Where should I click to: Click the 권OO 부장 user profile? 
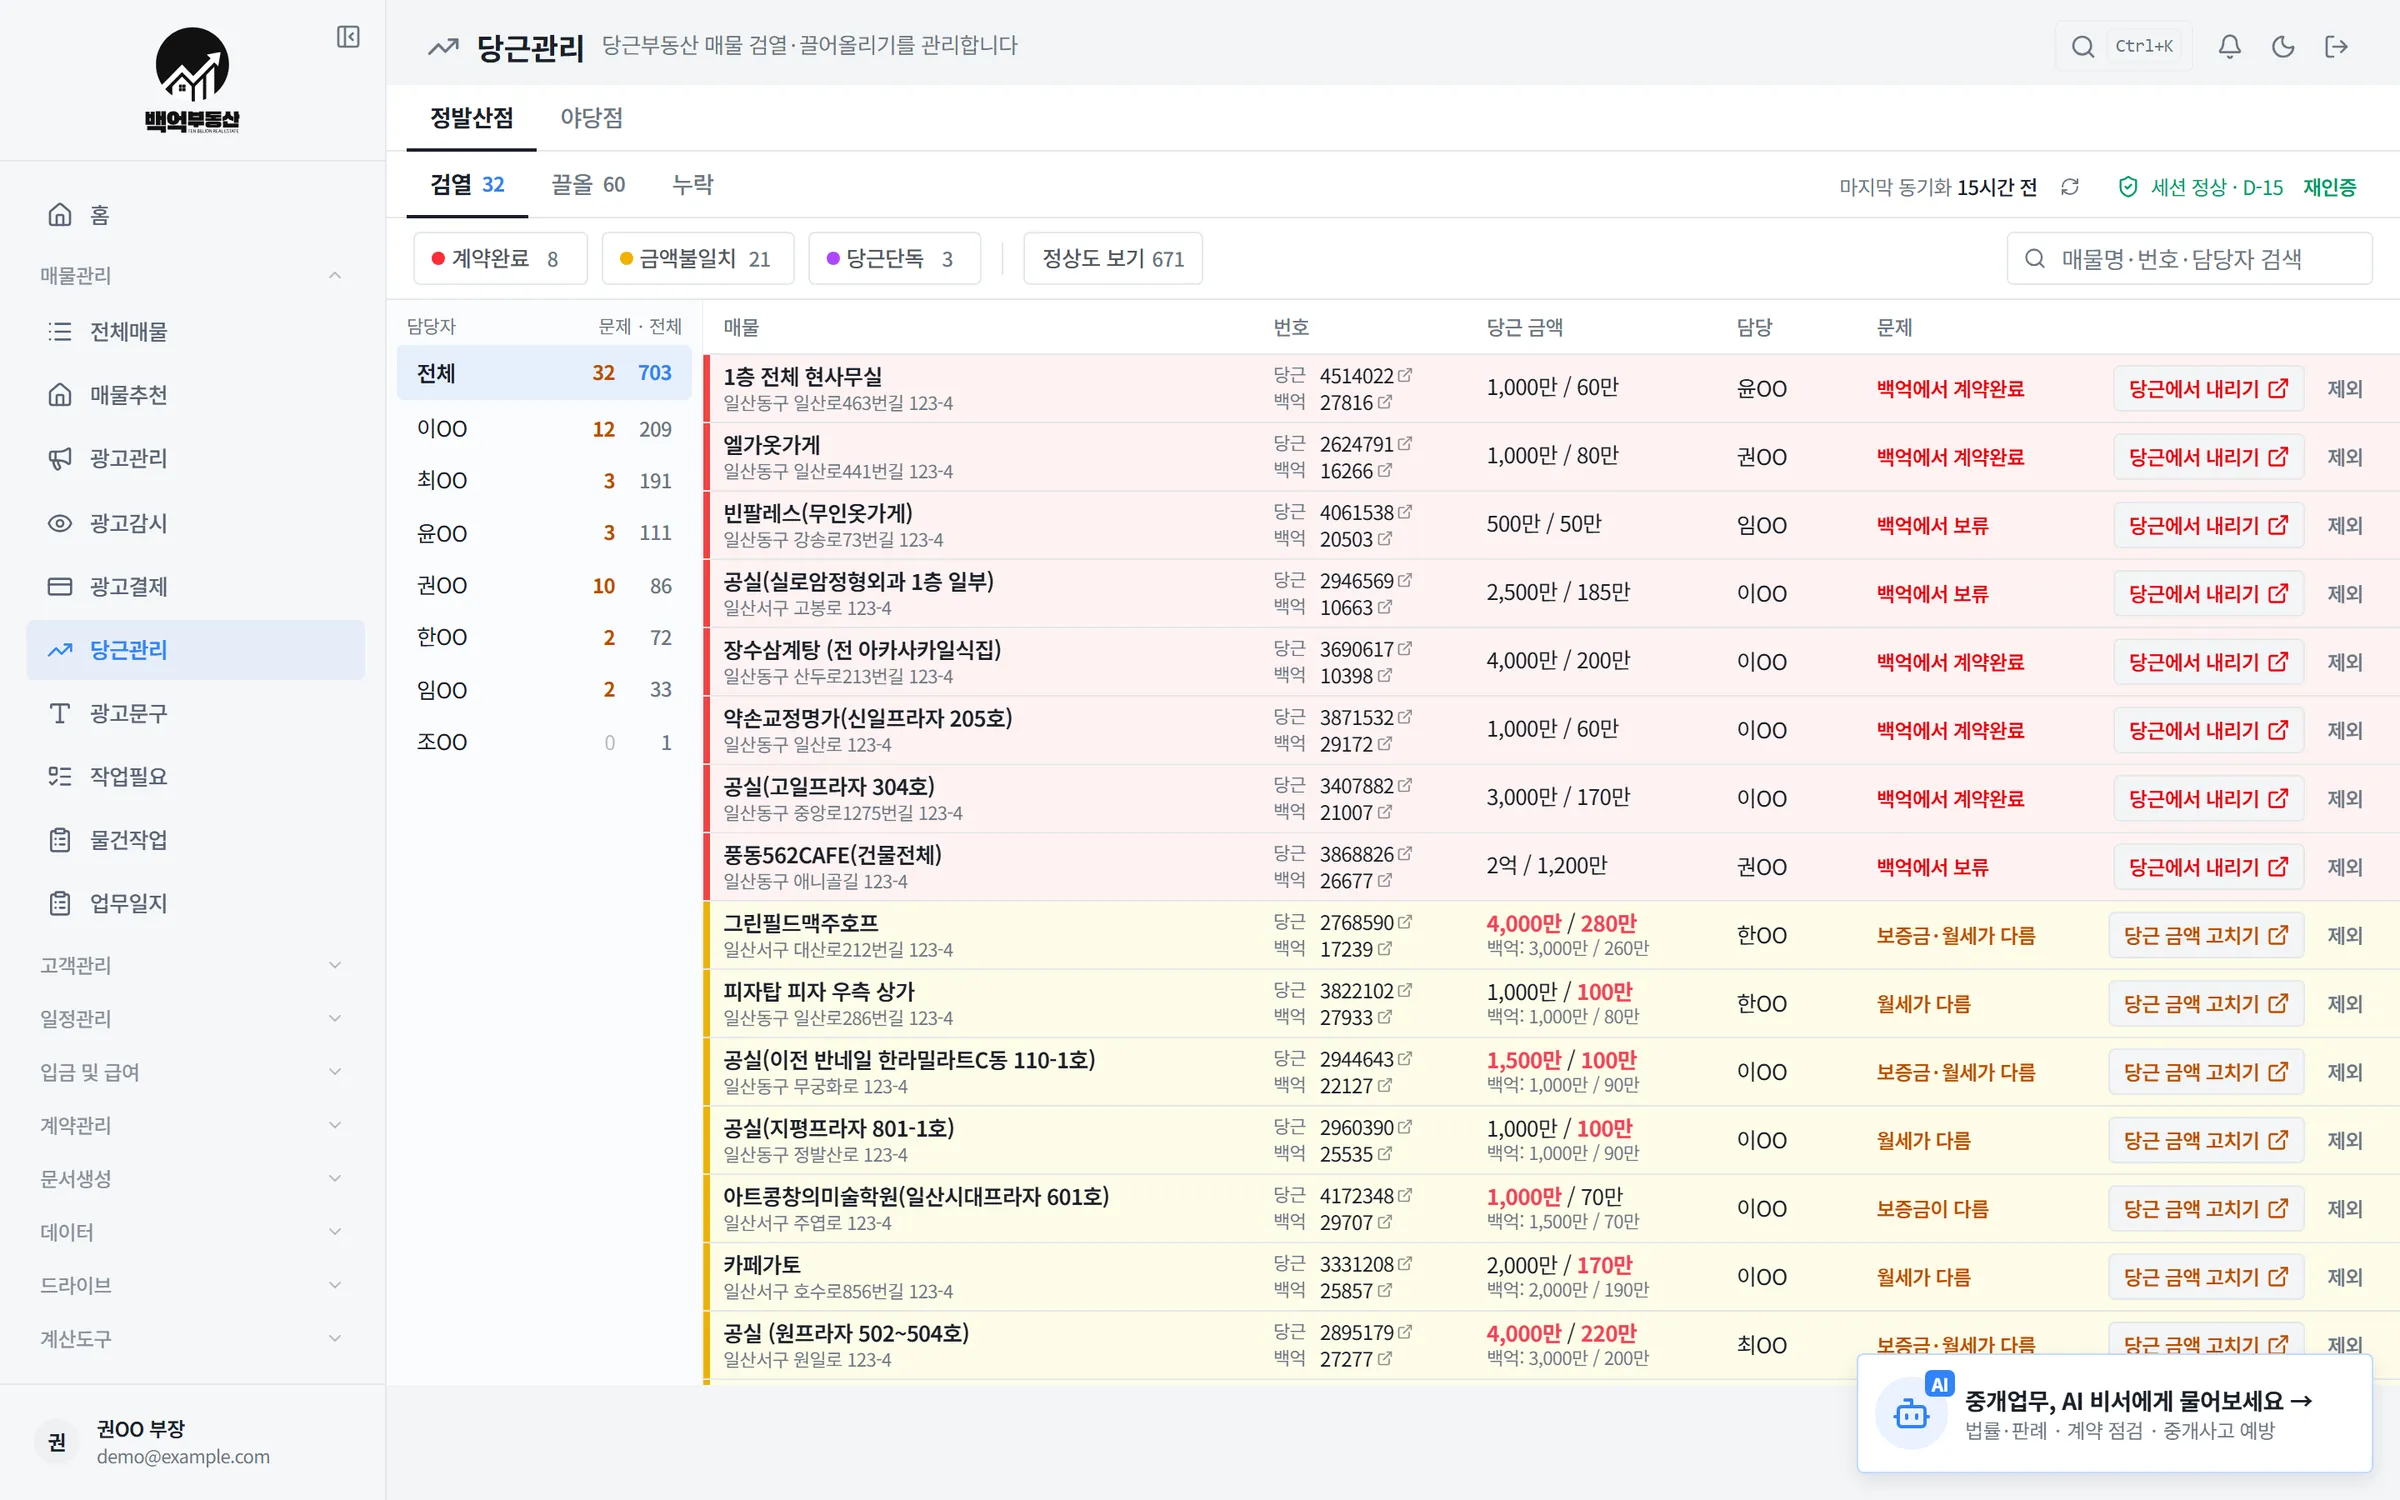pos(192,1441)
